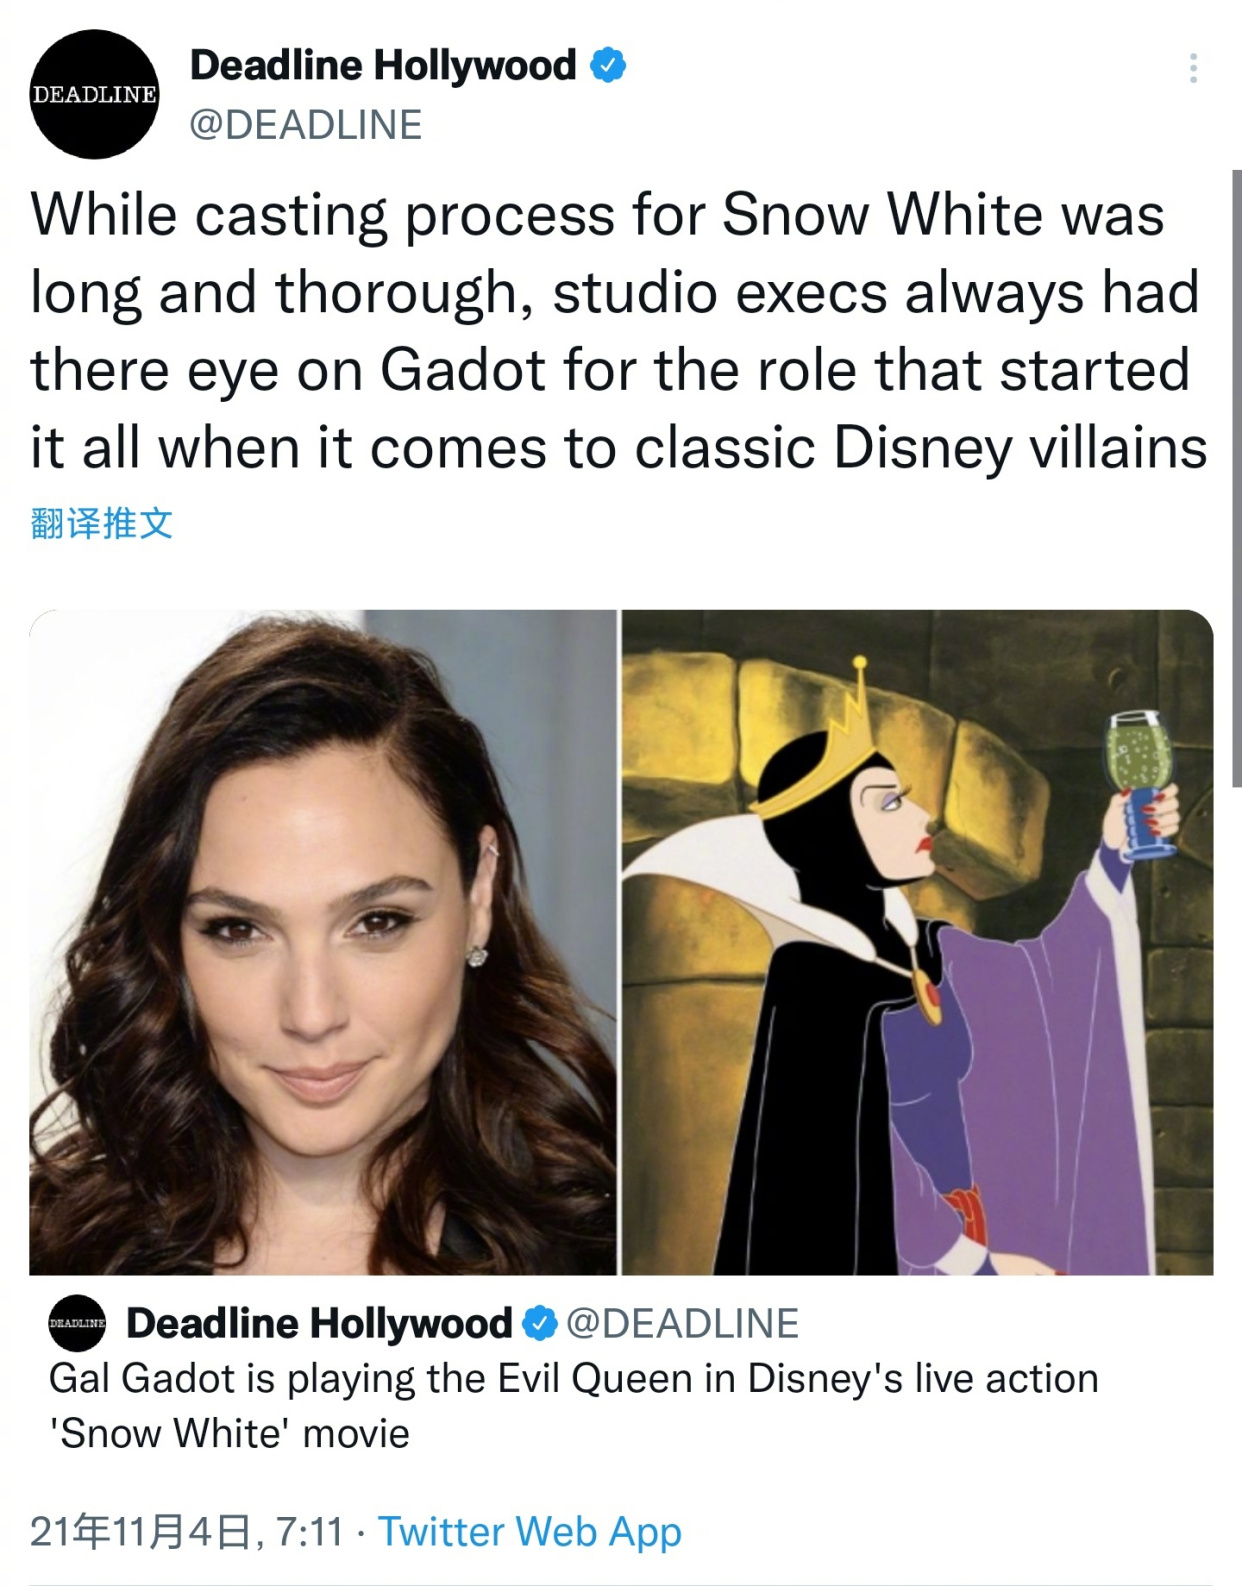
Task: Open the quoted tweet about Gal Gadot playing the Evil Queen
Action: [573, 1406]
